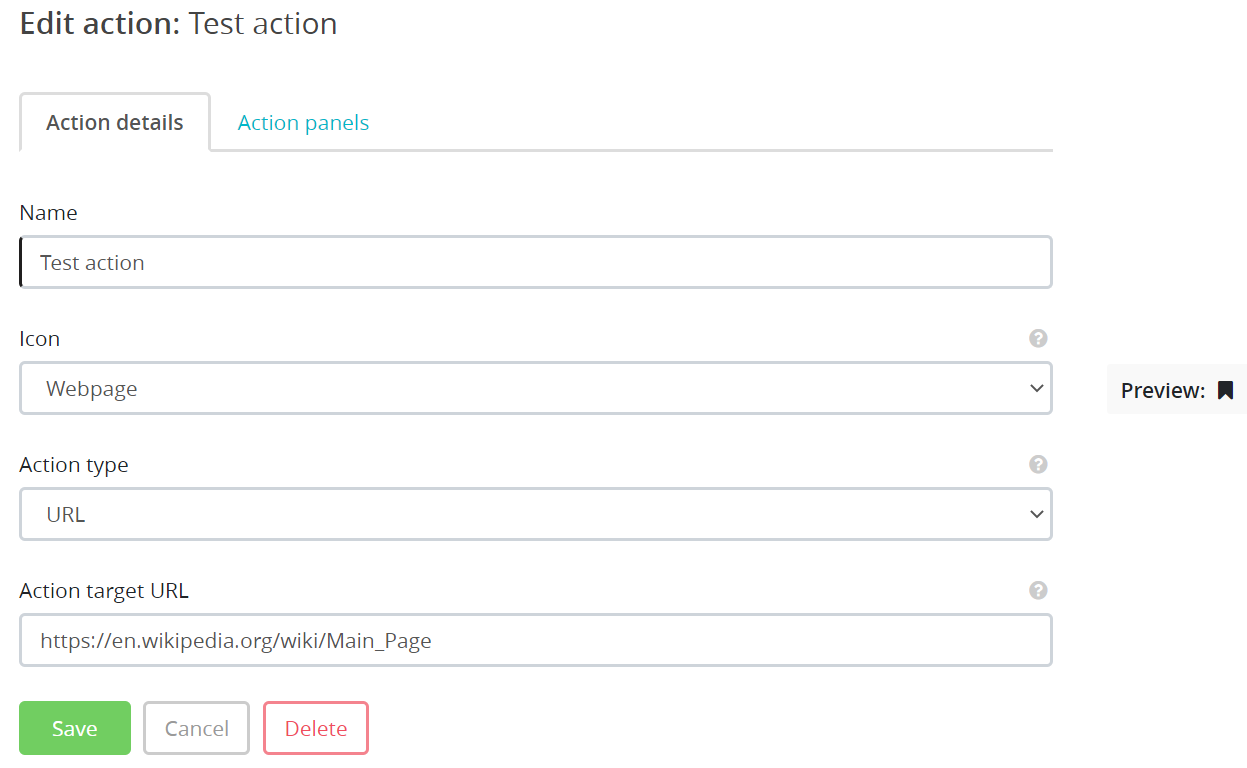Click into the Action target URL field
The width and height of the screenshot is (1247, 768).
pyautogui.click(x=535, y=640)
